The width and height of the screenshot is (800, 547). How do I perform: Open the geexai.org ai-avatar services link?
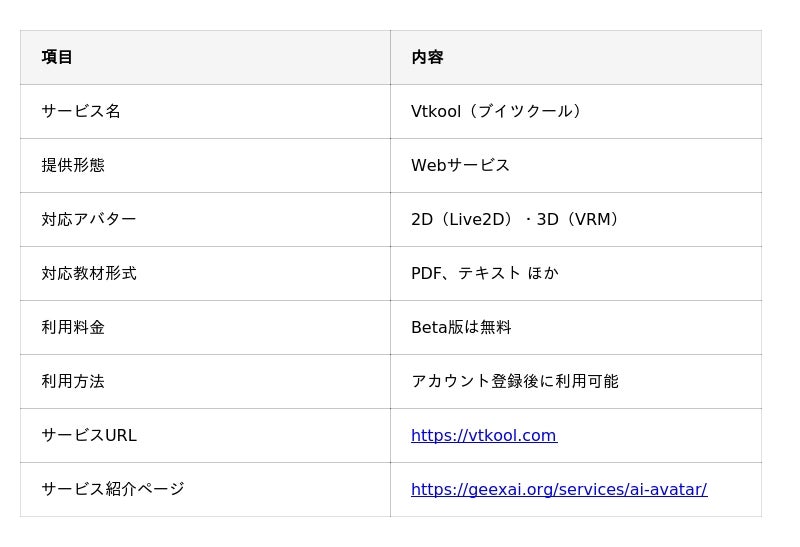[x=559, y=489]
